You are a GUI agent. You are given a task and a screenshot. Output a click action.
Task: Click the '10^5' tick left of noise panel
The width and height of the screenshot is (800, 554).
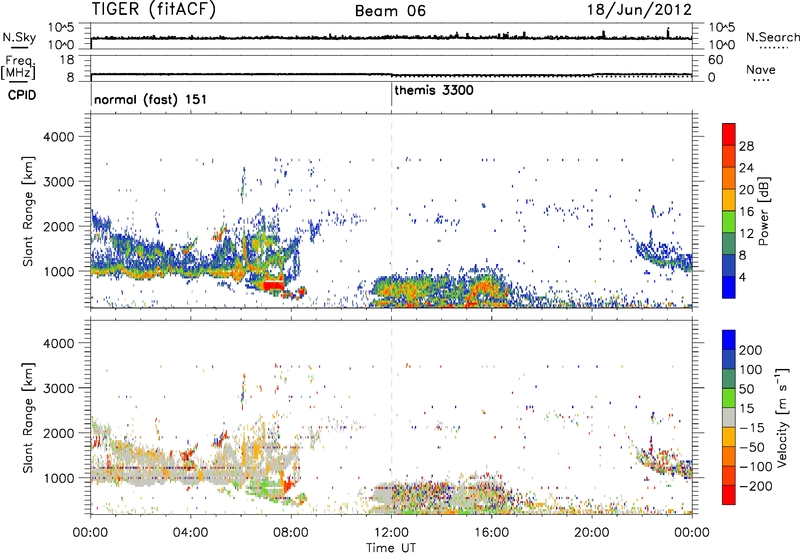point(61,27)
